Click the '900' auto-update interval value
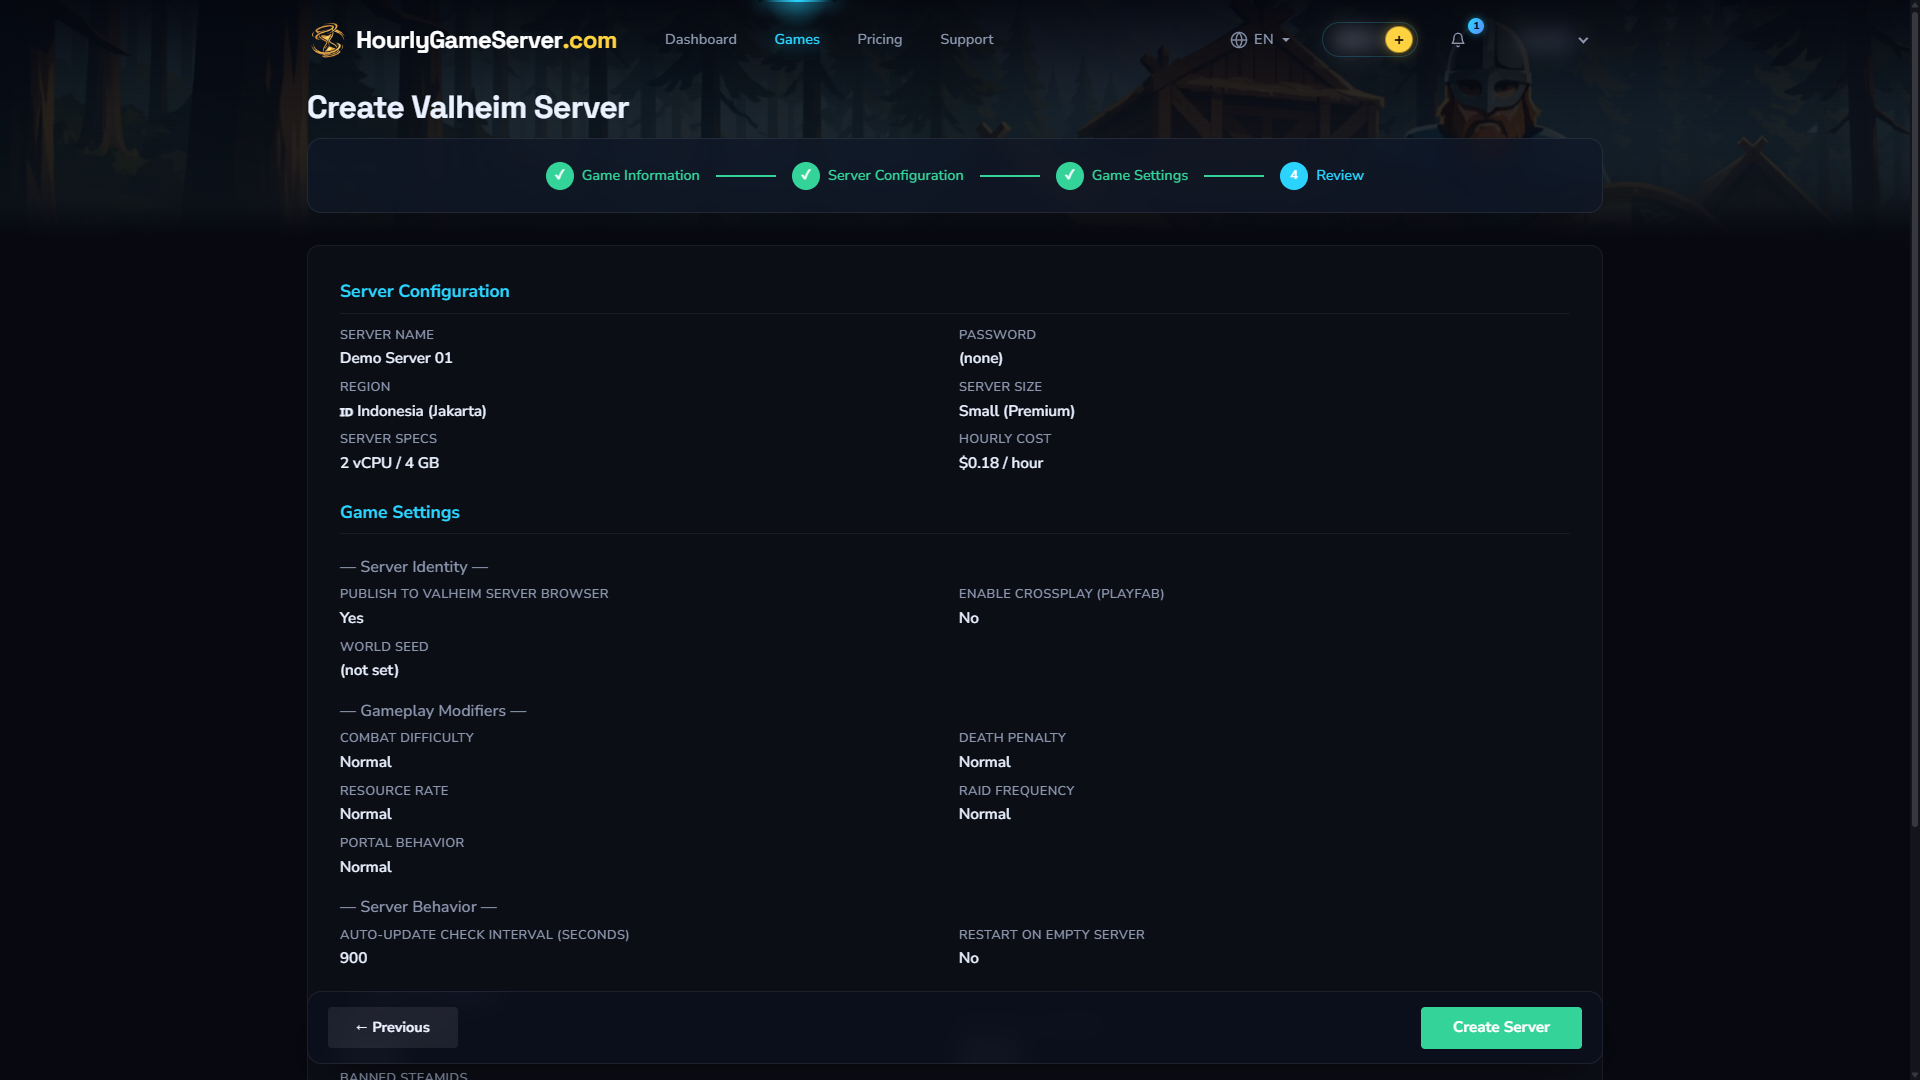The image size is (1920, 1080). click(x=354, y=958)
